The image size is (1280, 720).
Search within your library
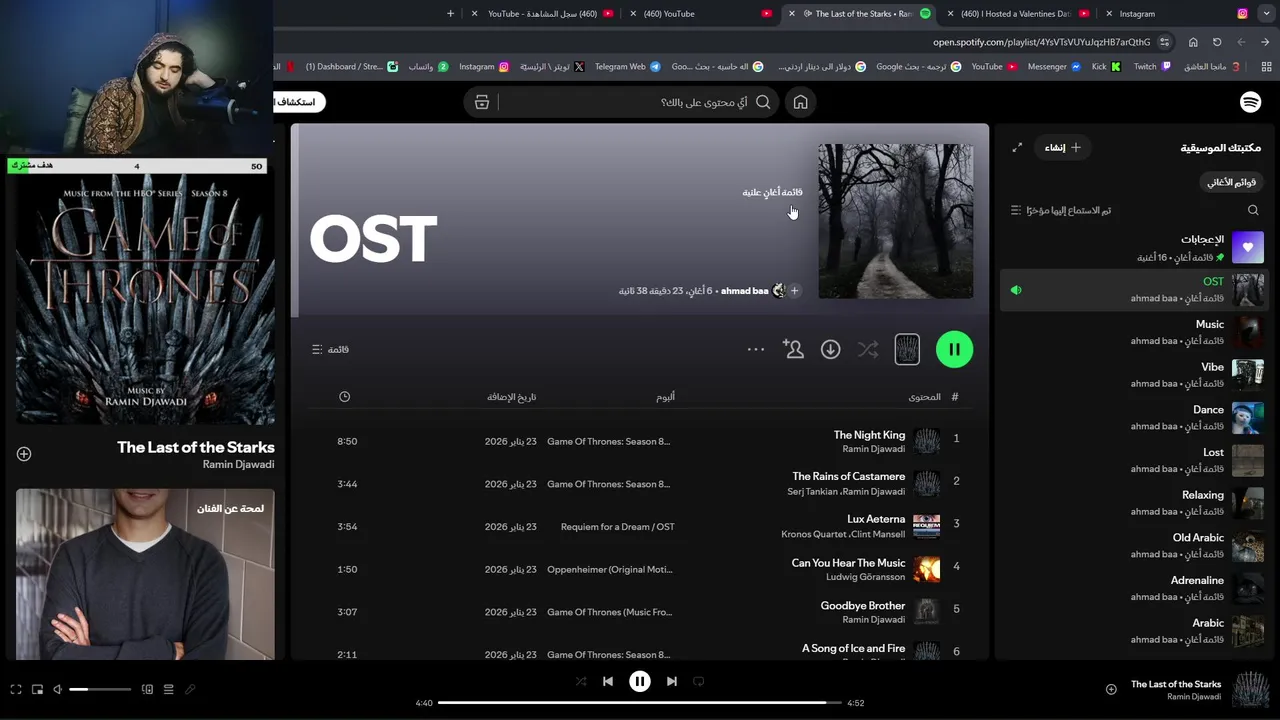click(x=1253, y=210)
